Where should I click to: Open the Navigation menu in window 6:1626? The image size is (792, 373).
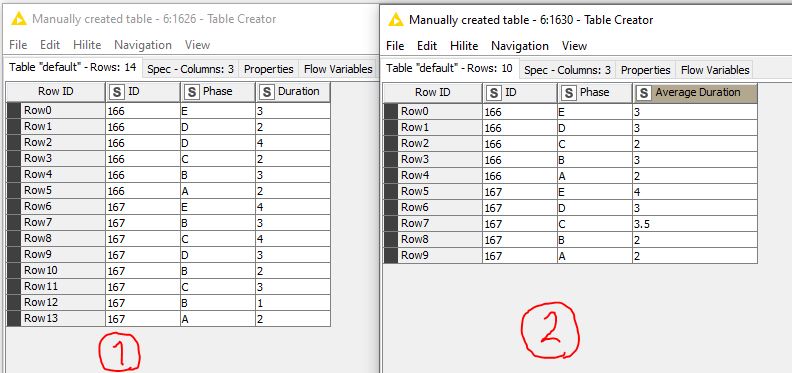(x=143, y=45)
